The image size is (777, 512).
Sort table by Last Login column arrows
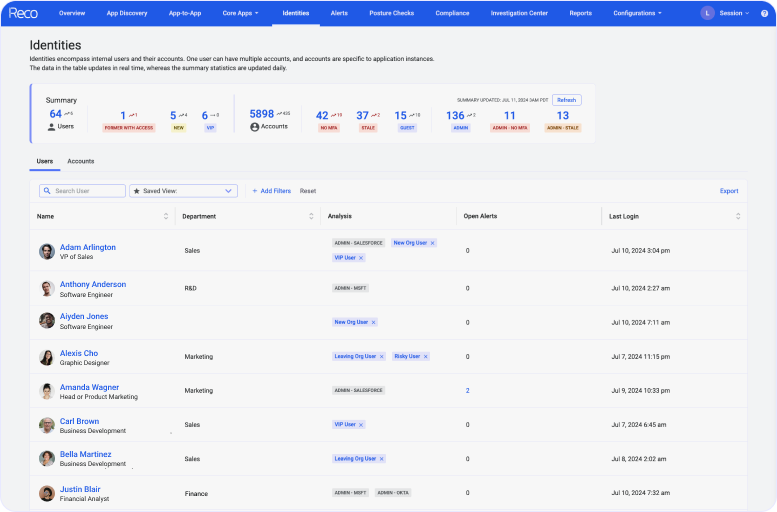738,216
